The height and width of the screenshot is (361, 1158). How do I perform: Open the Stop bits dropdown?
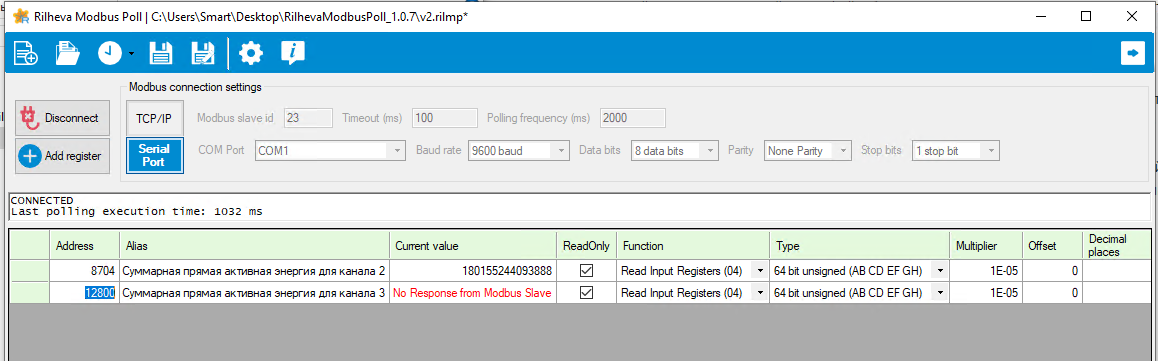pos(956,151)
